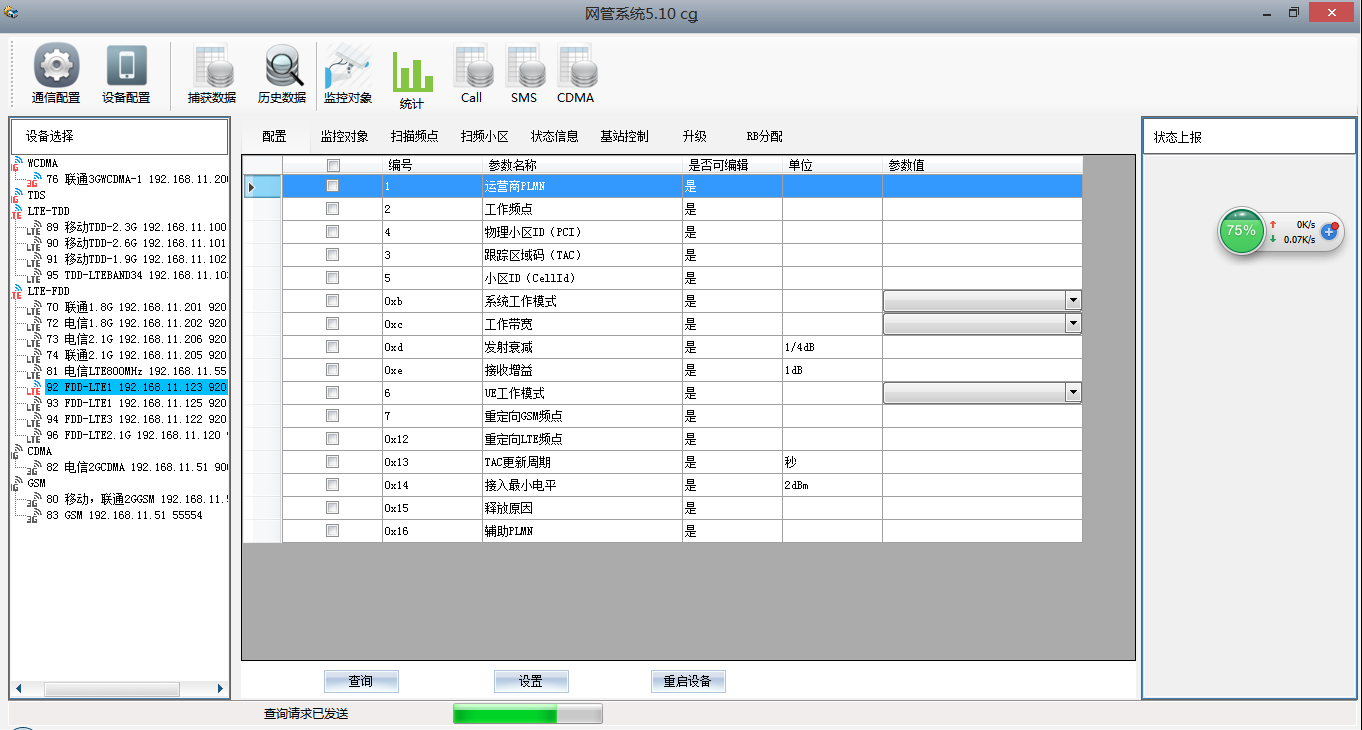The height and width of the screenshot is (730, 1362).
Task: Click the 查询 query button
Action: [360, 680]
